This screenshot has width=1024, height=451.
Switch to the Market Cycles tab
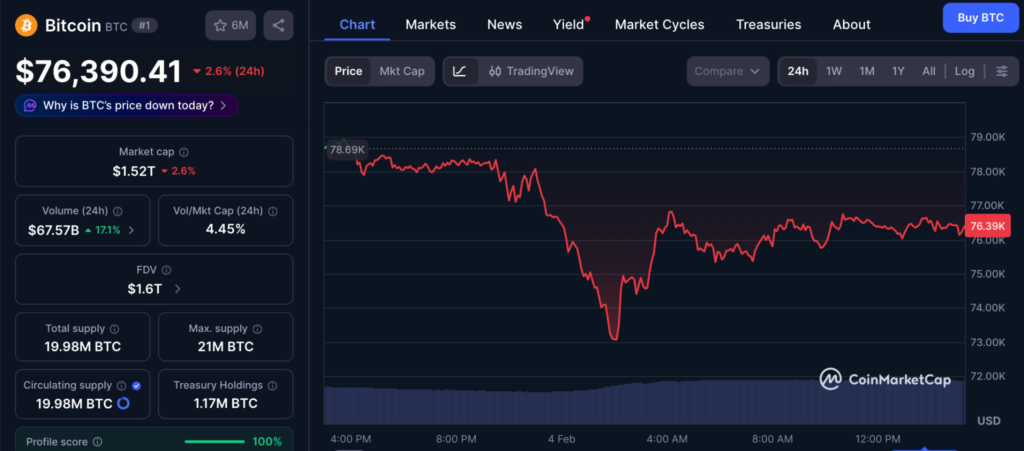point(659,24)
